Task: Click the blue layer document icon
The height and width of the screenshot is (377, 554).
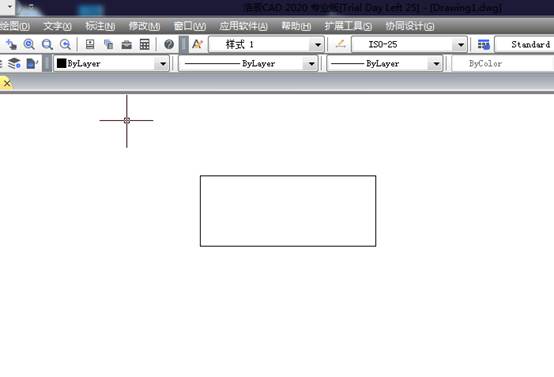Action: point(32,64)
